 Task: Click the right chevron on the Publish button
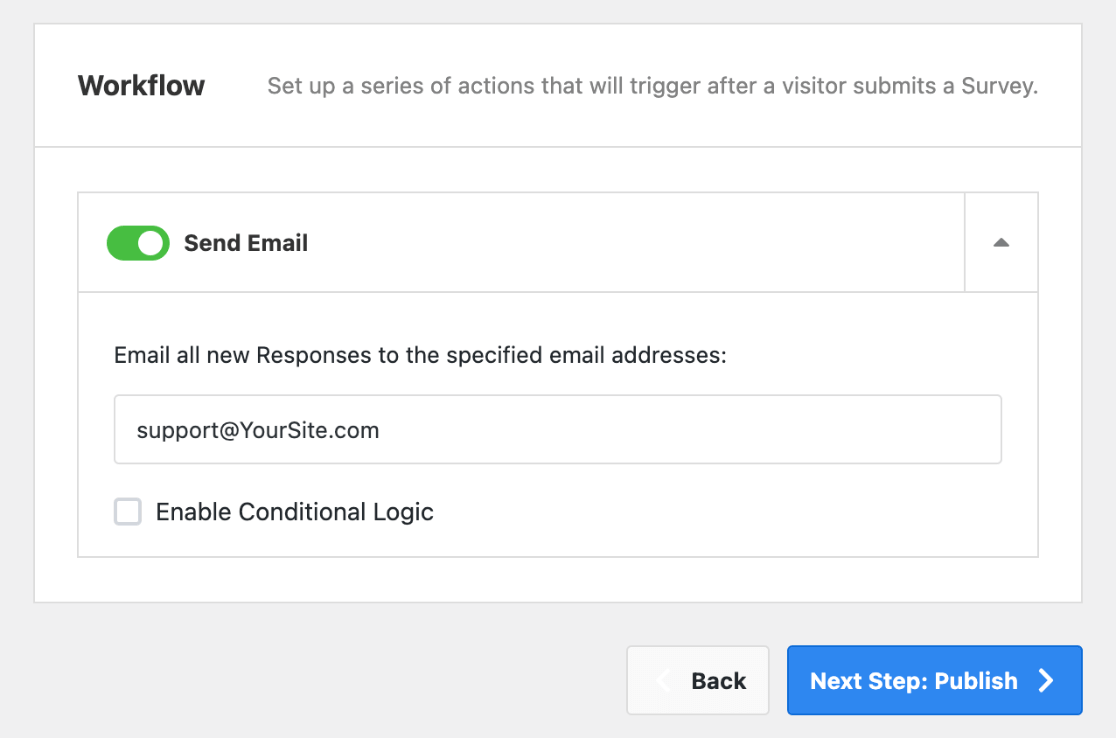[1046, 681]
